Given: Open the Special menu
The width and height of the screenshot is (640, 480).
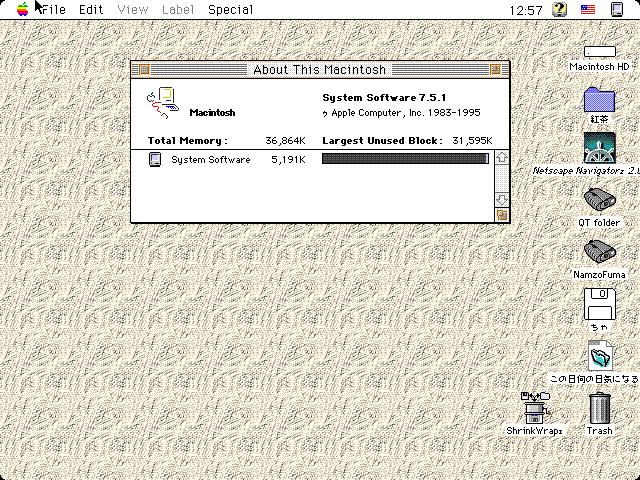Looking at the screenshot, I should [231, 9].
